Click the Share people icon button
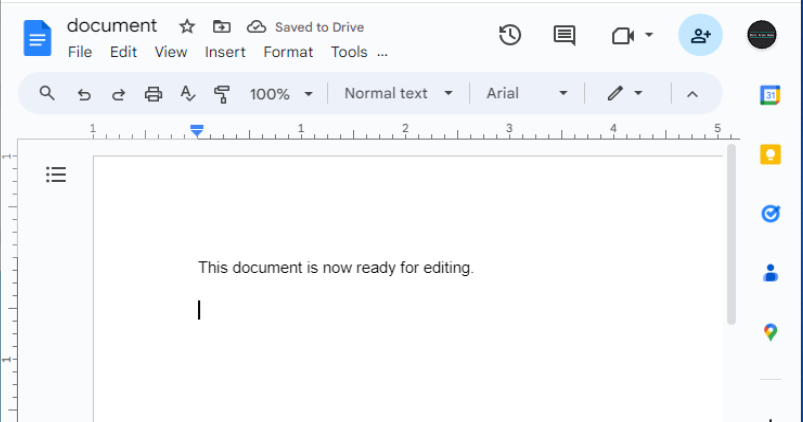 700,35
